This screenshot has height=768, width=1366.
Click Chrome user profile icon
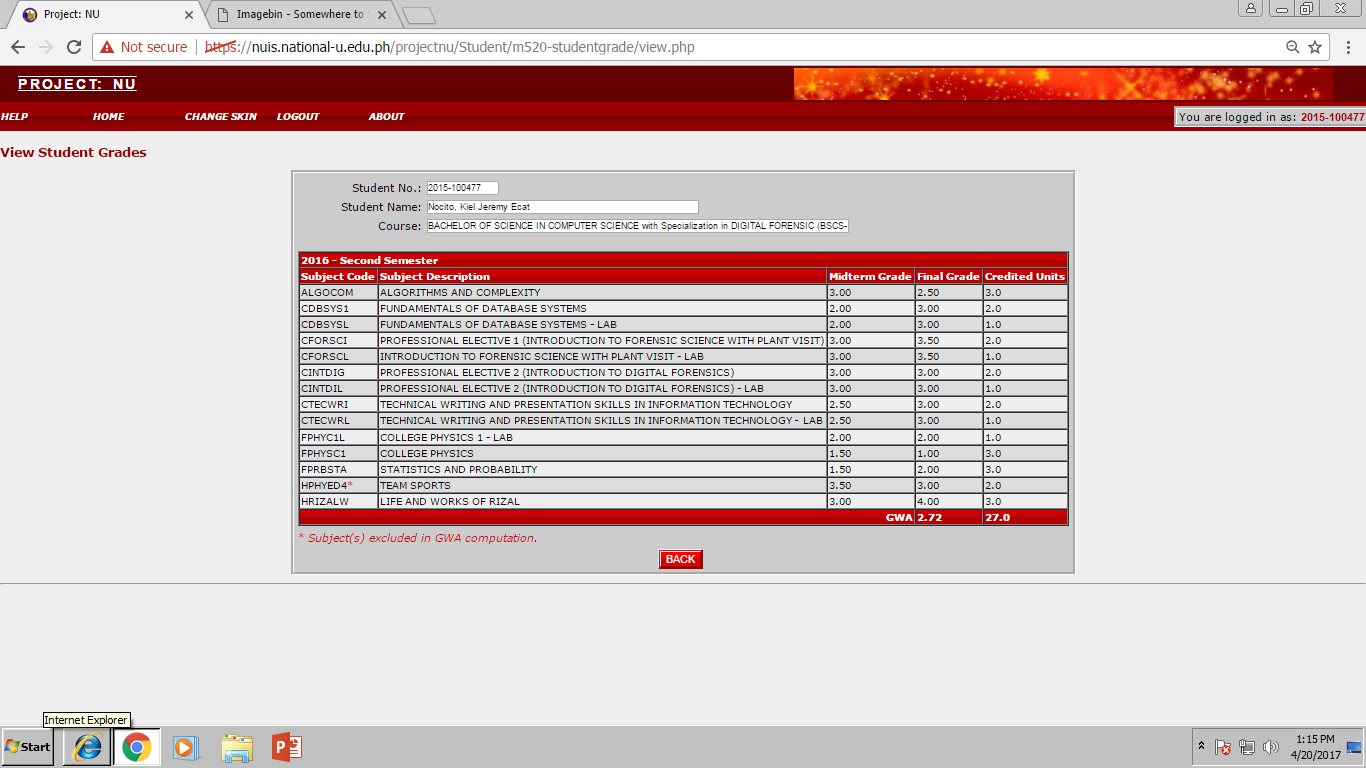click(1251, 8)
